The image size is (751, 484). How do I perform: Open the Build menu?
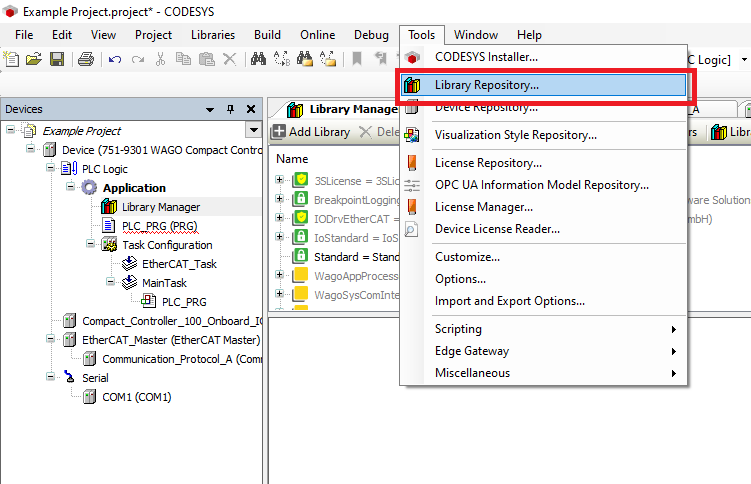(267, 35)
